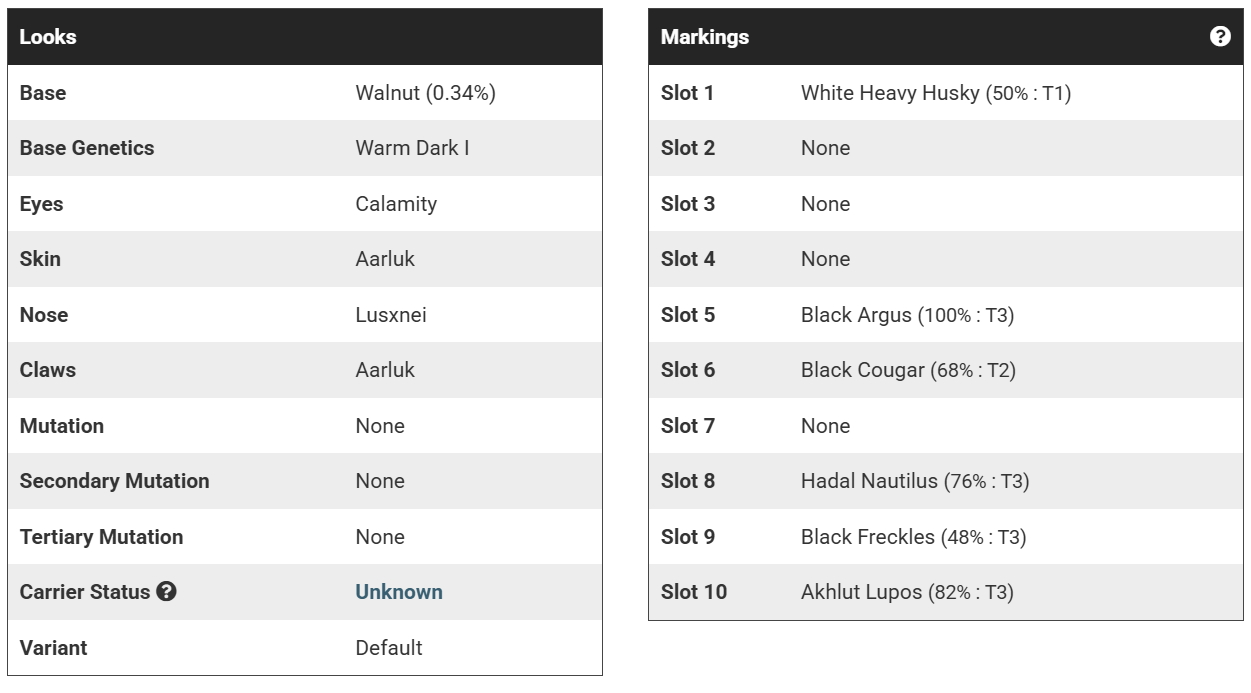Open the Unknown carrier status link
The image size is (1251, 693).
398,592
